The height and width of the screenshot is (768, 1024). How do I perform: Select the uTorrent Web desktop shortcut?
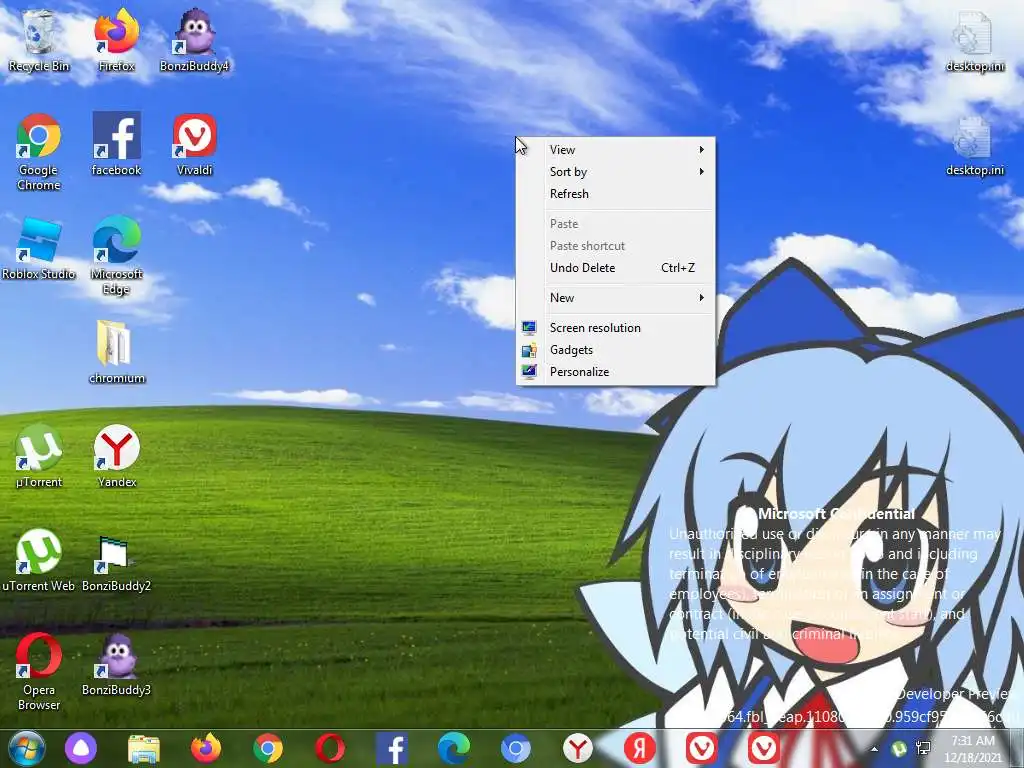coord(39,560)
